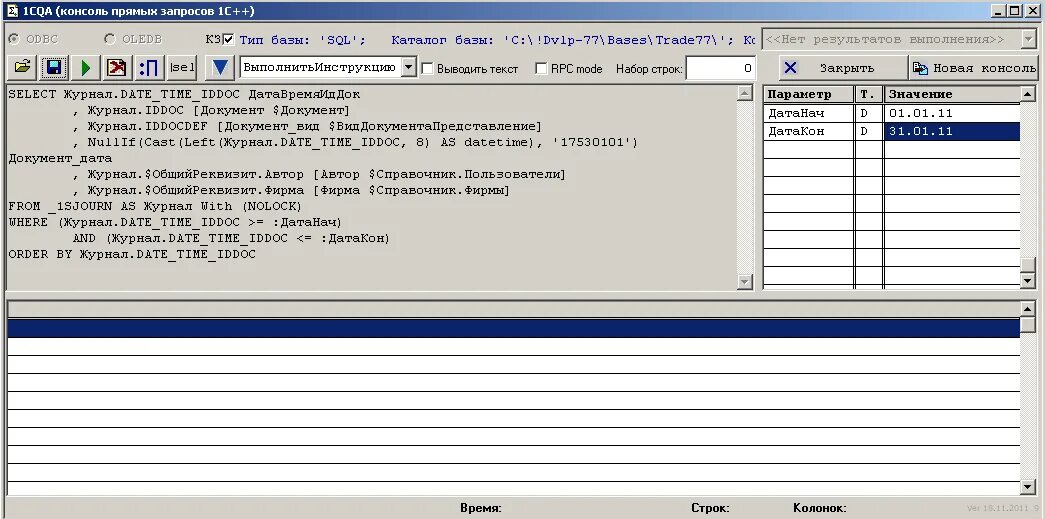Screen dimensions: 1045x519
Task: Click parameters table scroll up arrow
Action: tap(1028, 94)
